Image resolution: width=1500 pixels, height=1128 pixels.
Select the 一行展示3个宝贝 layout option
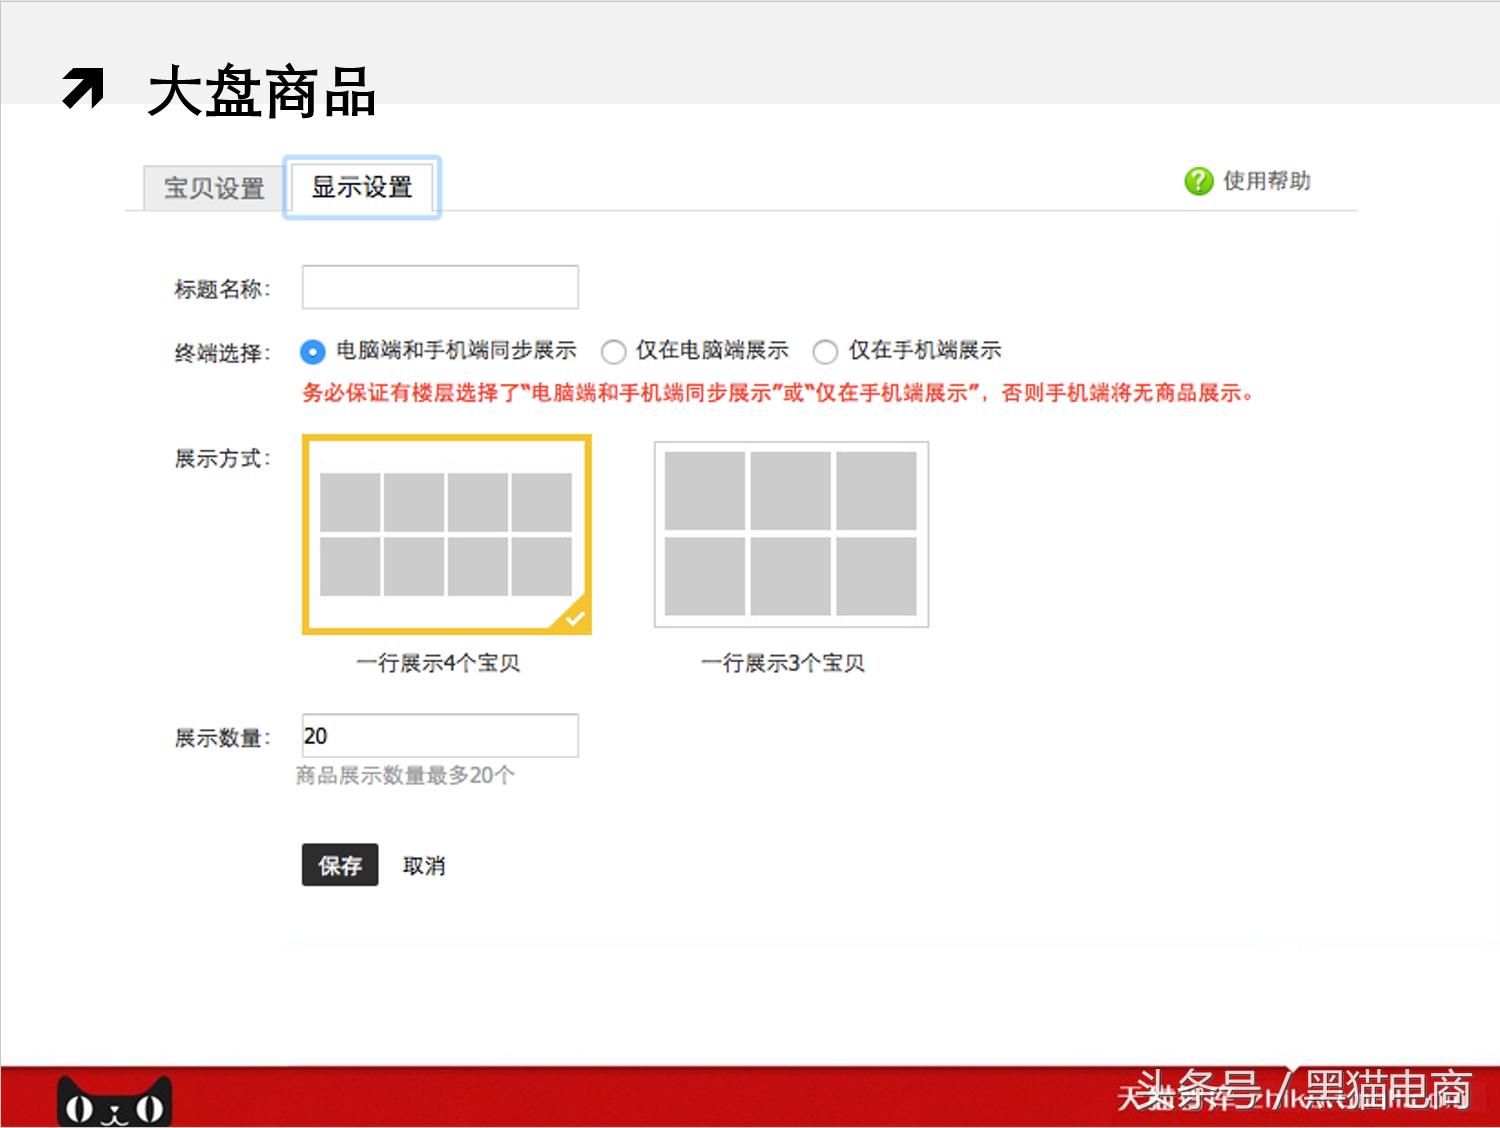tap(790, 535)
